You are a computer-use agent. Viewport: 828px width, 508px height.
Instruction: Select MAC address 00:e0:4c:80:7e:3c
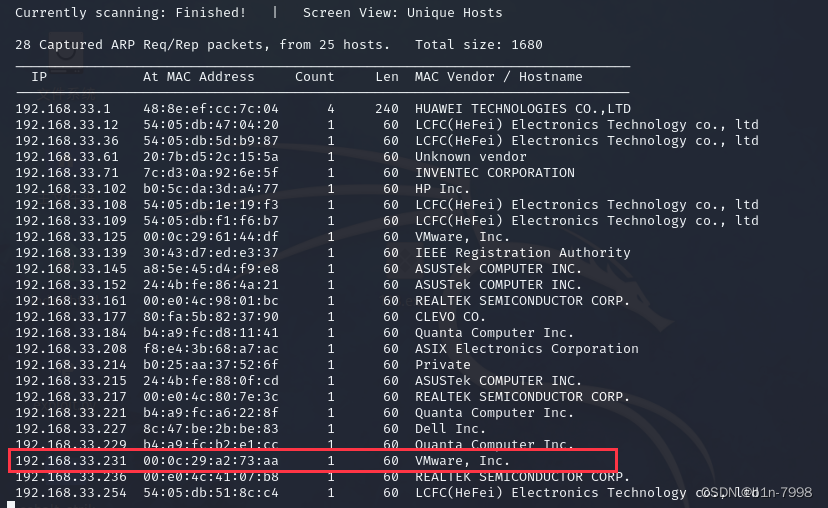tap(211, 397)
